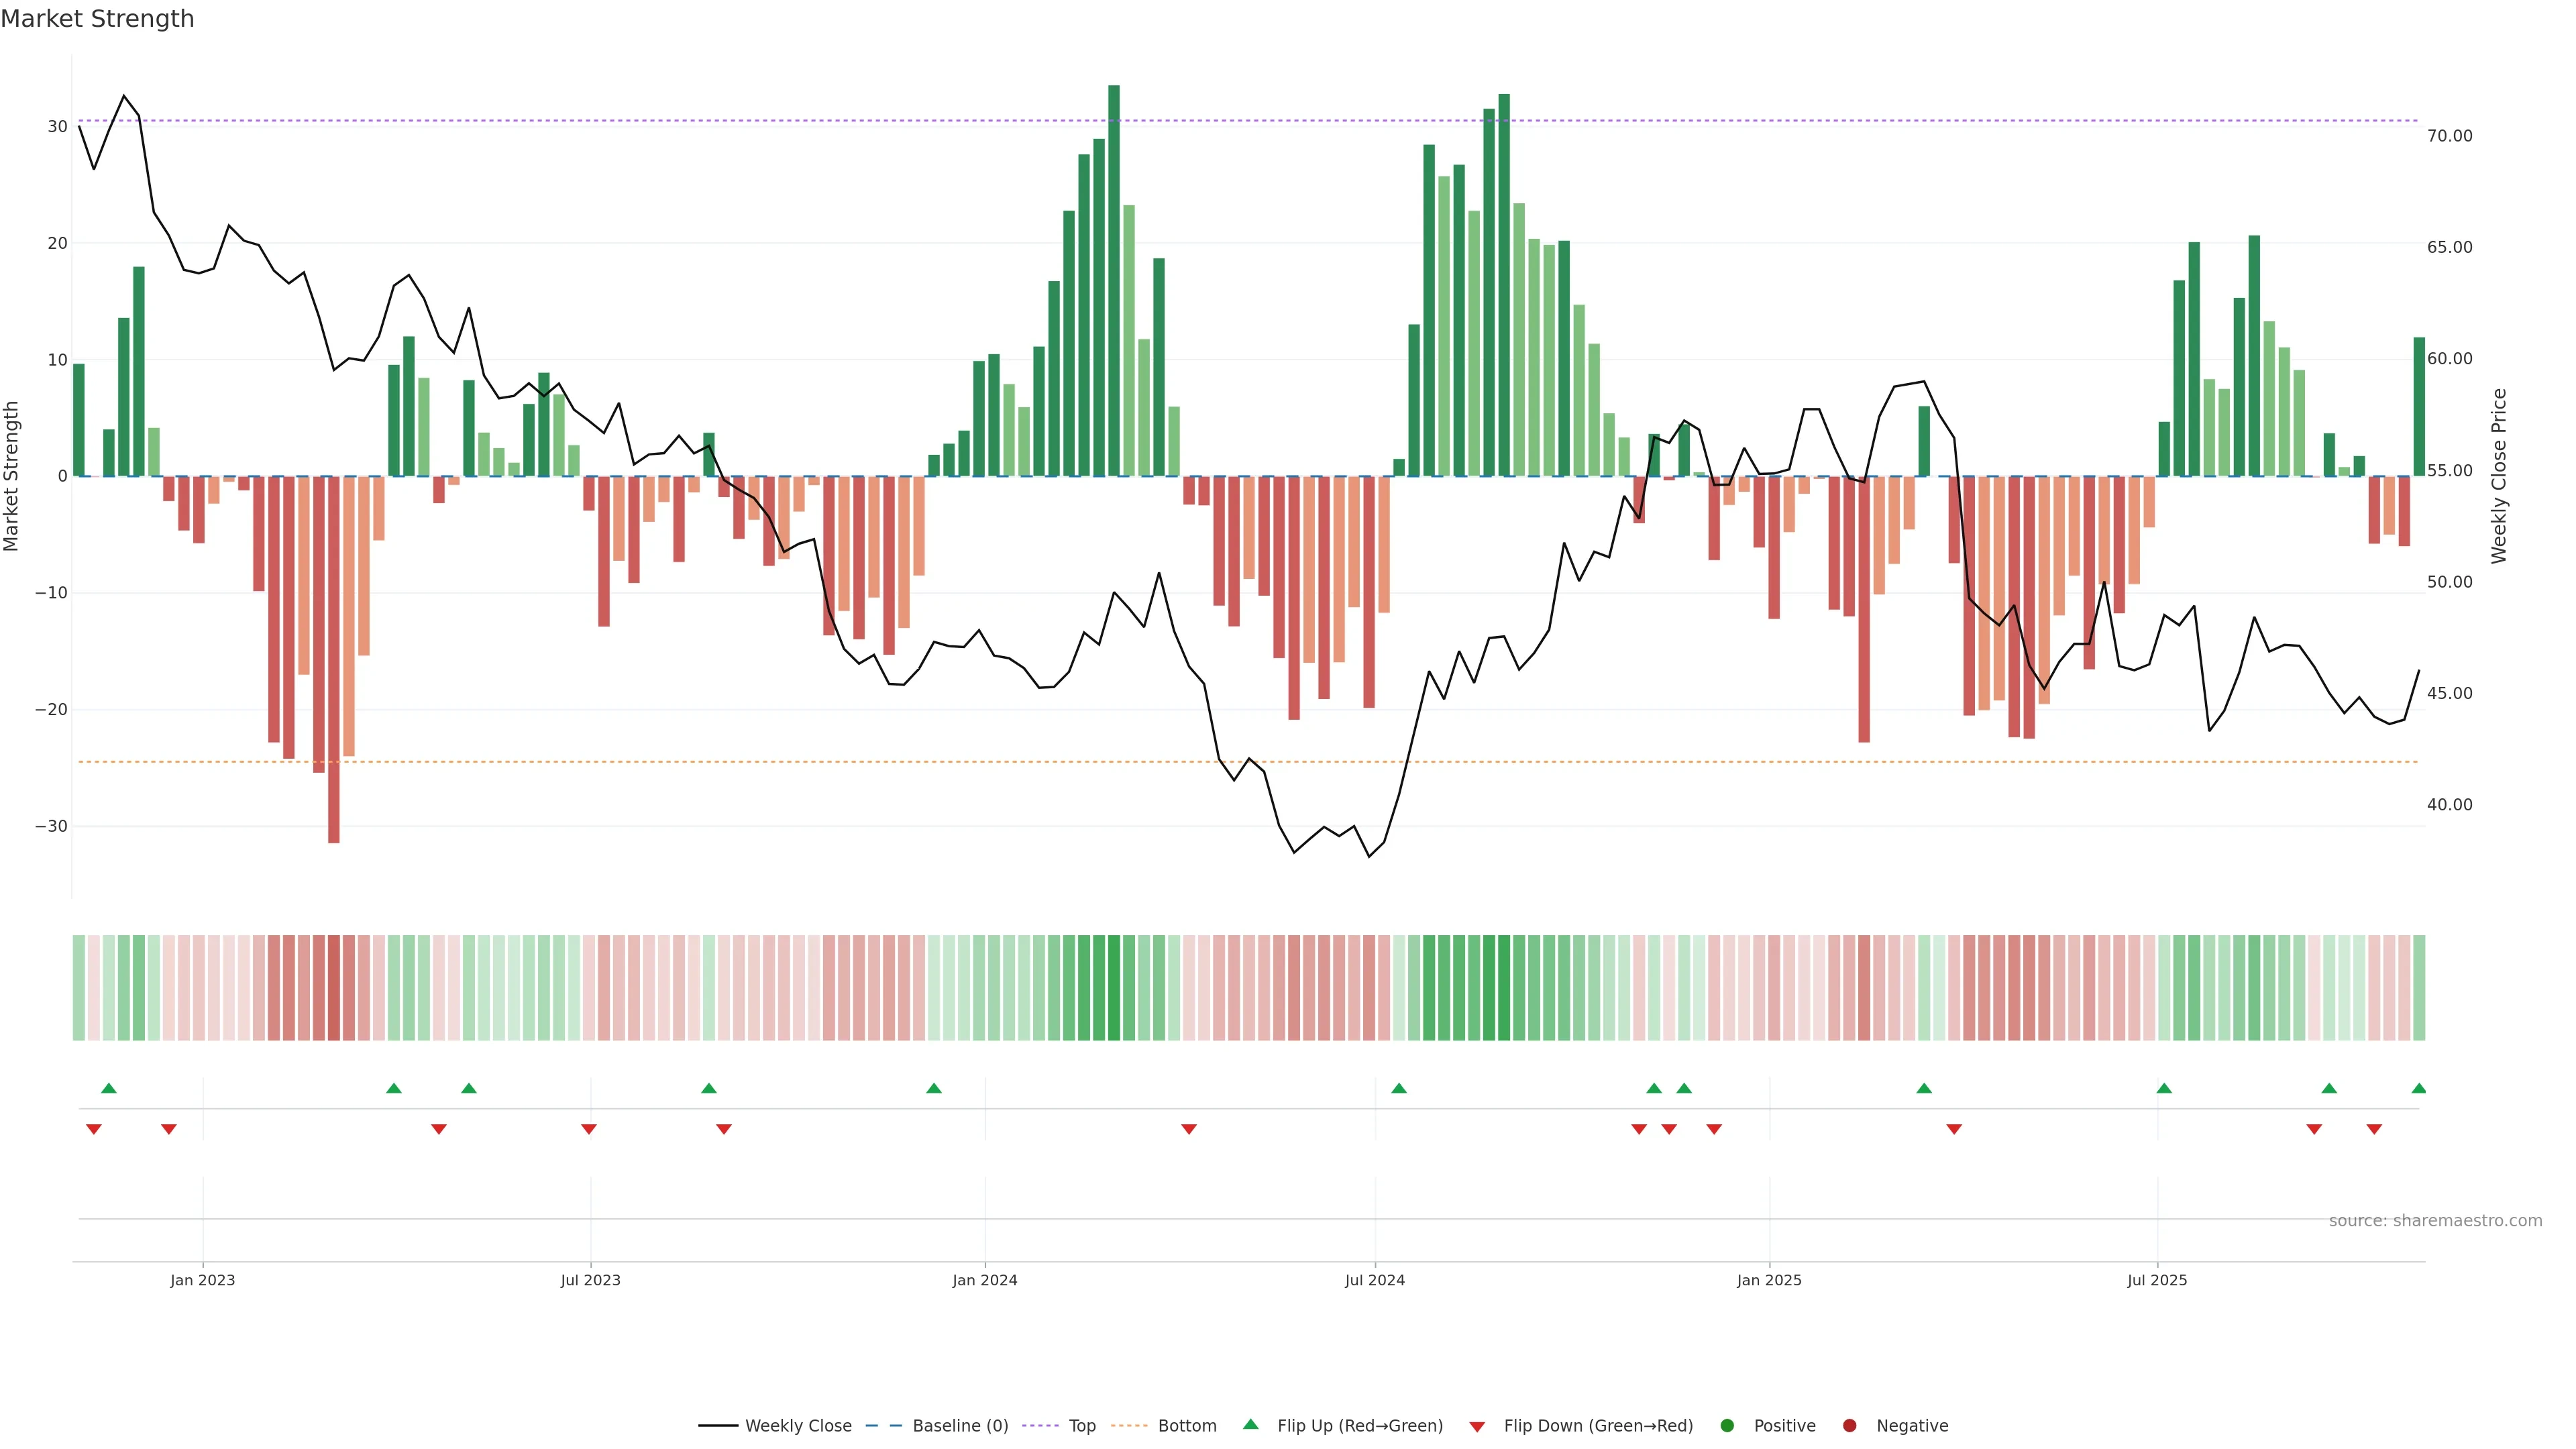
Task: Click the Jan 2024 x-axis label
Action: click(984, 1280)
